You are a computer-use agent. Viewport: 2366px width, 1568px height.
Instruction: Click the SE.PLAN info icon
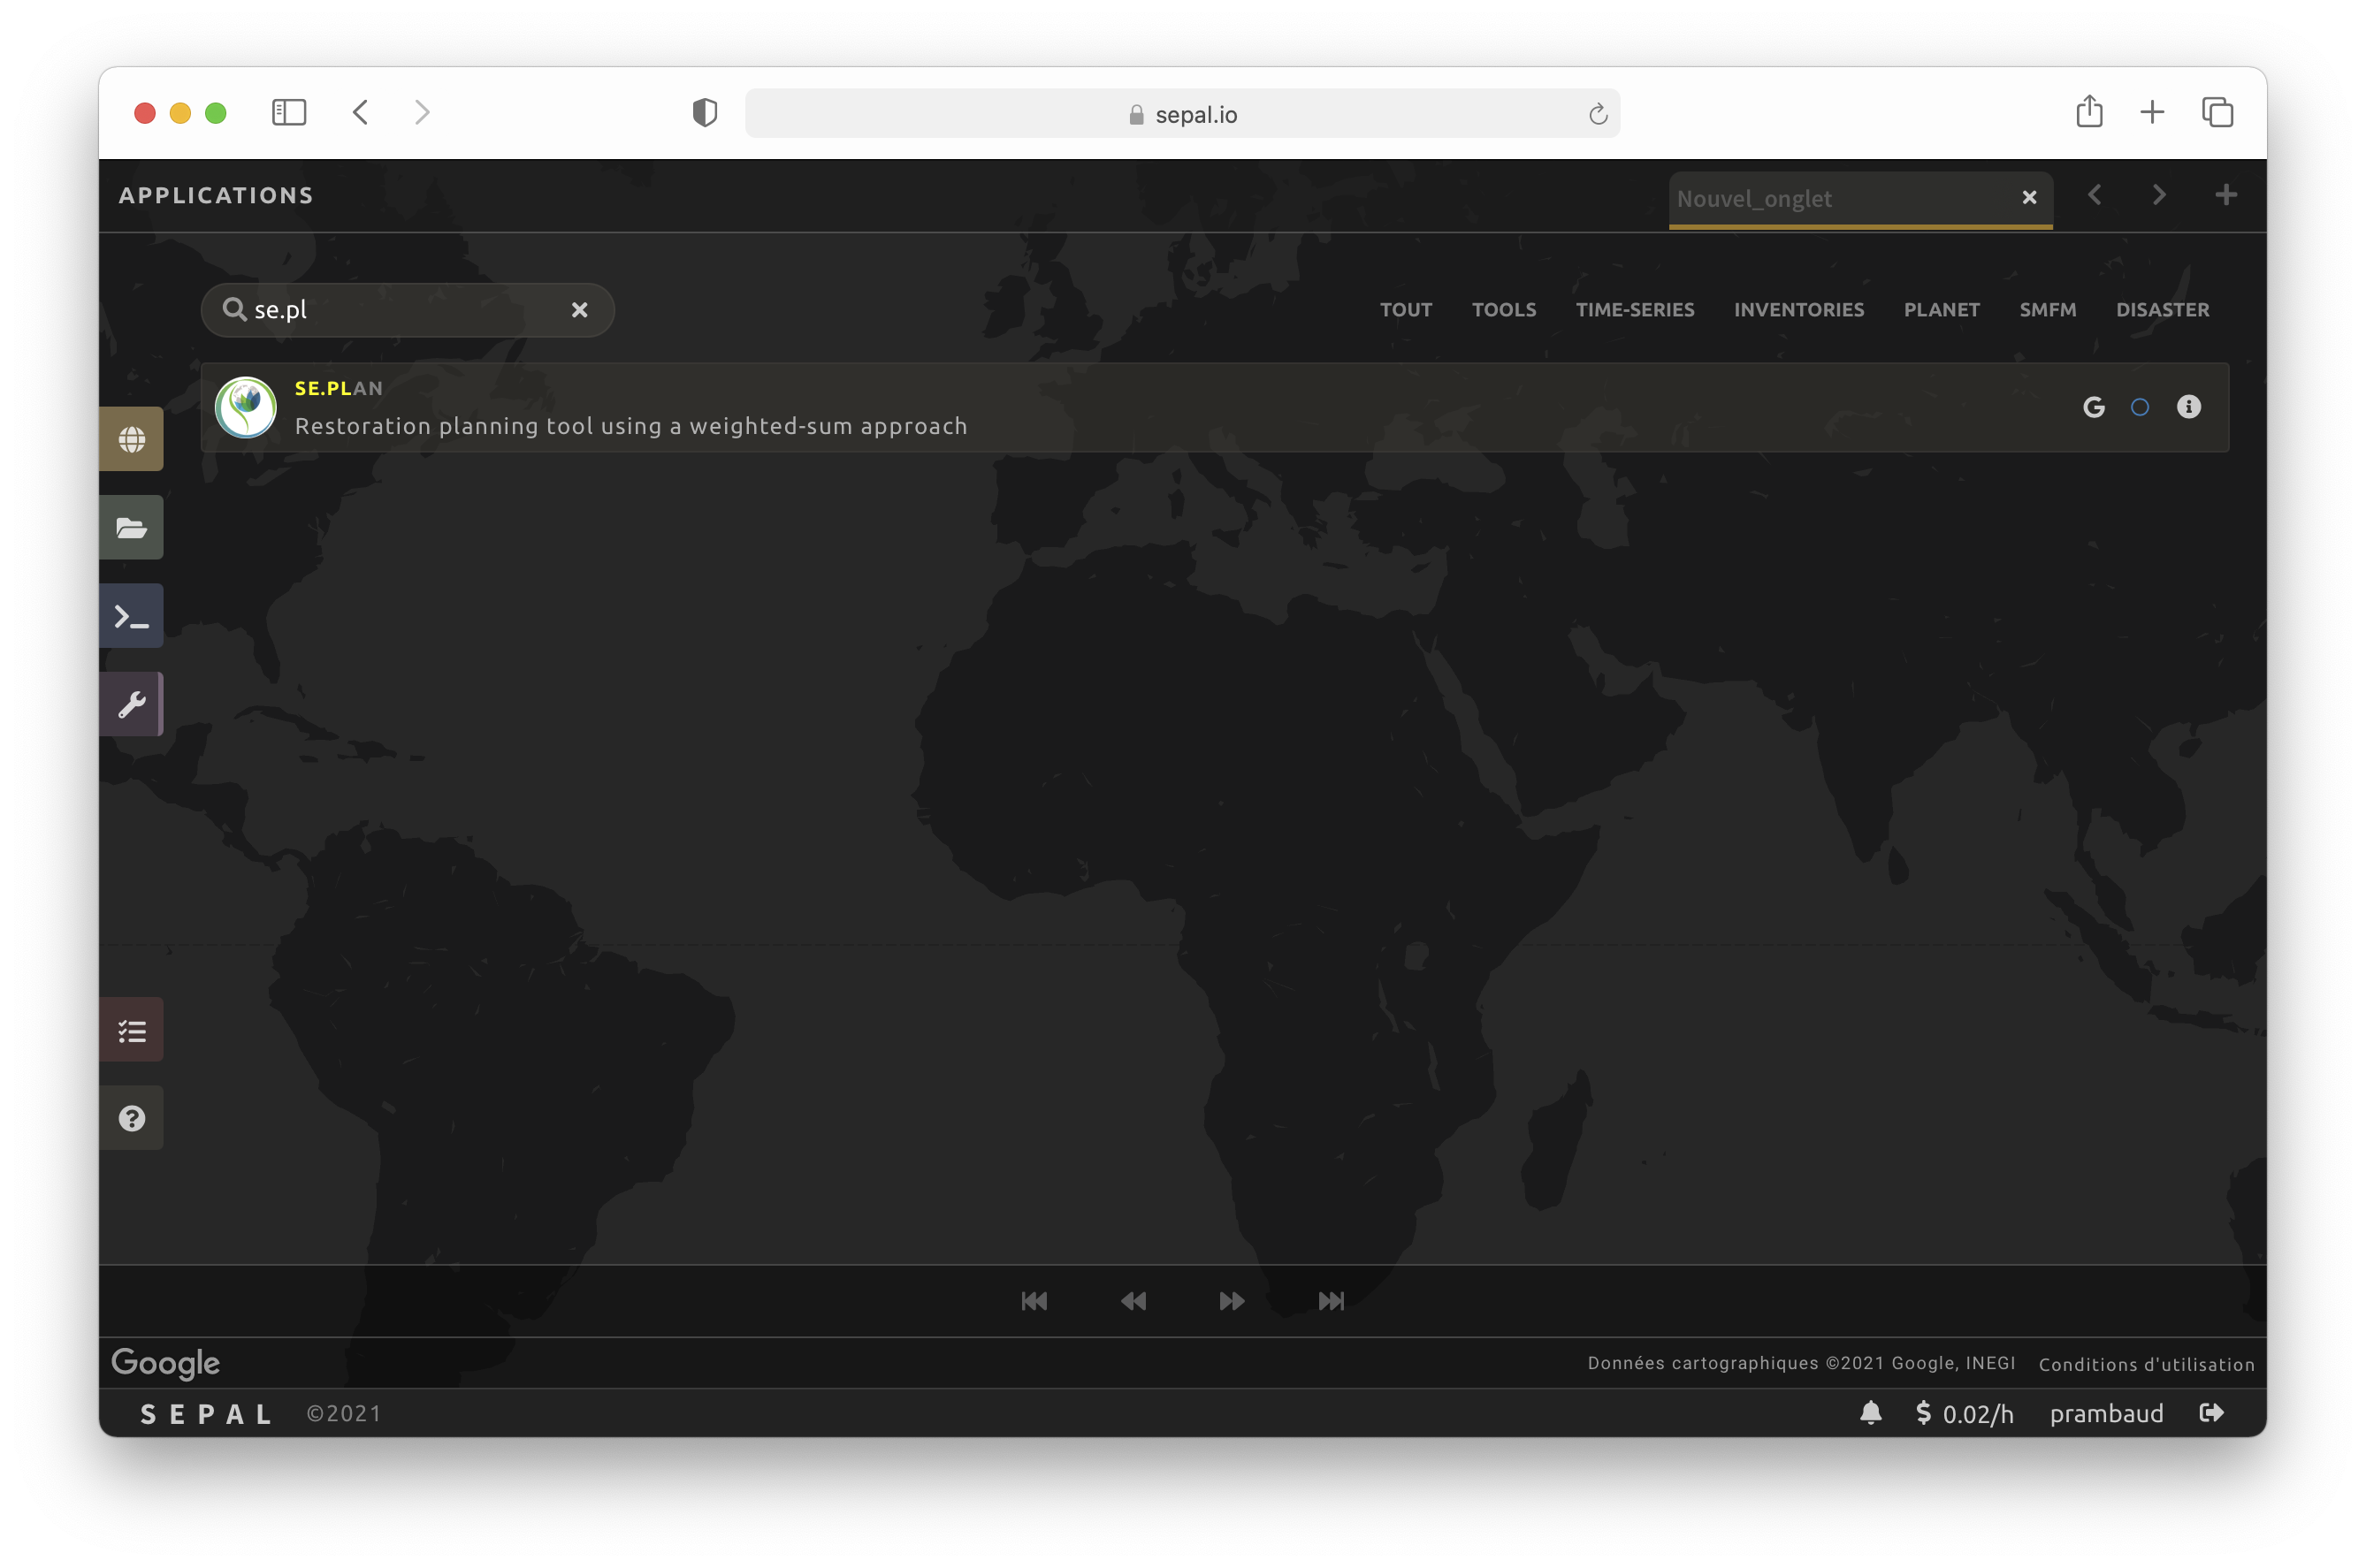(x=2188, y=407)
